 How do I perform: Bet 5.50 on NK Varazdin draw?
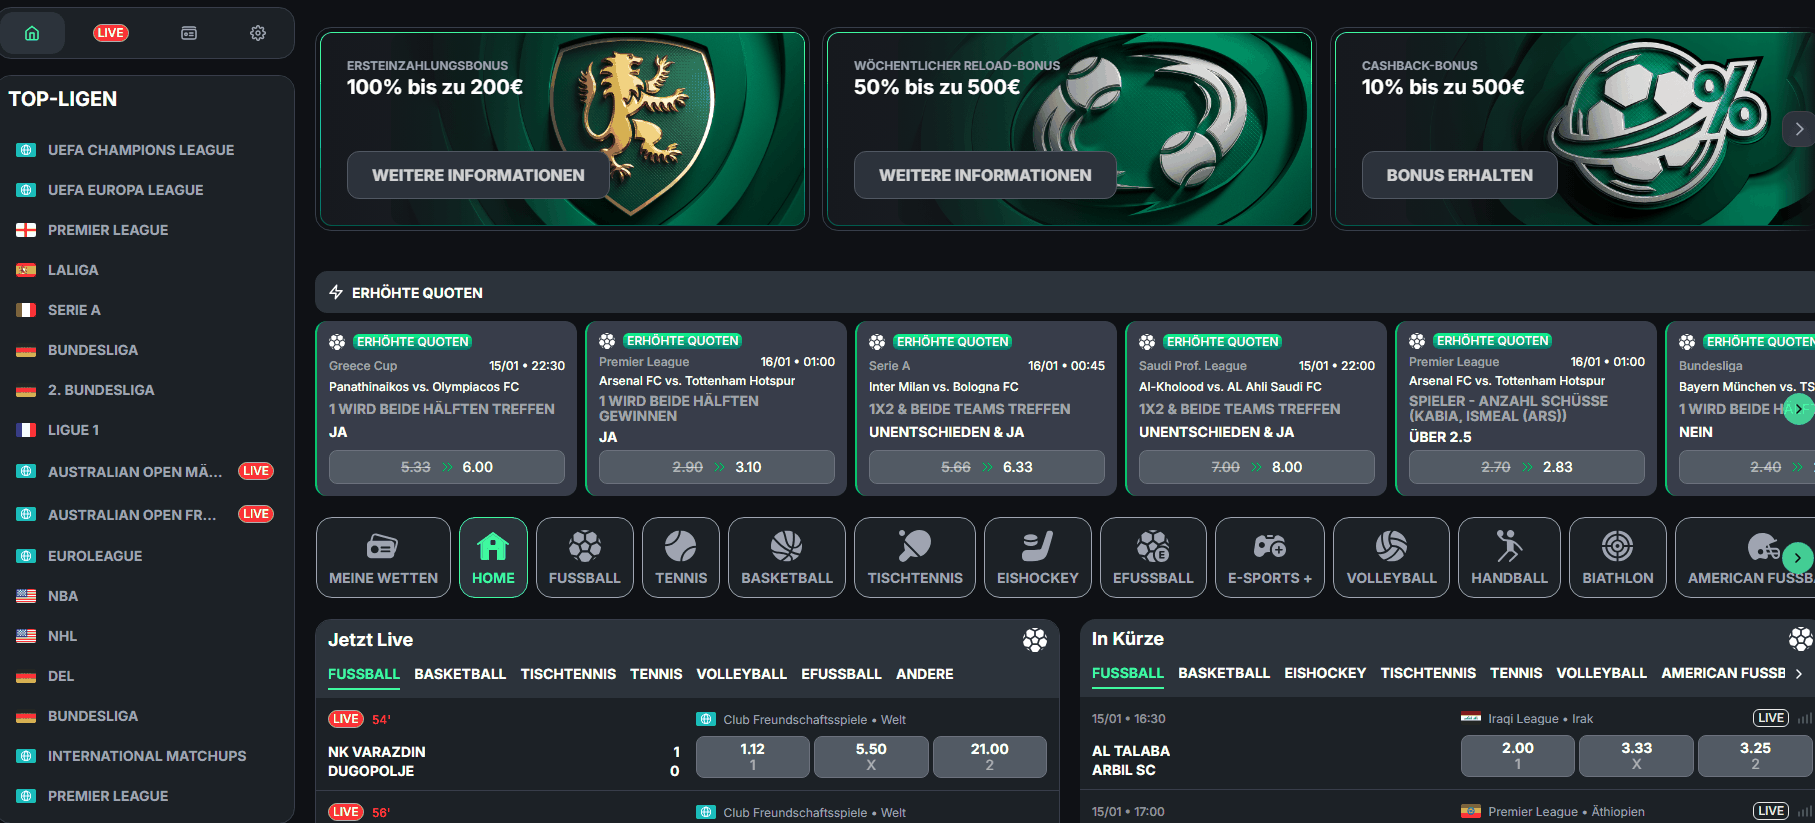click(871, 756)
